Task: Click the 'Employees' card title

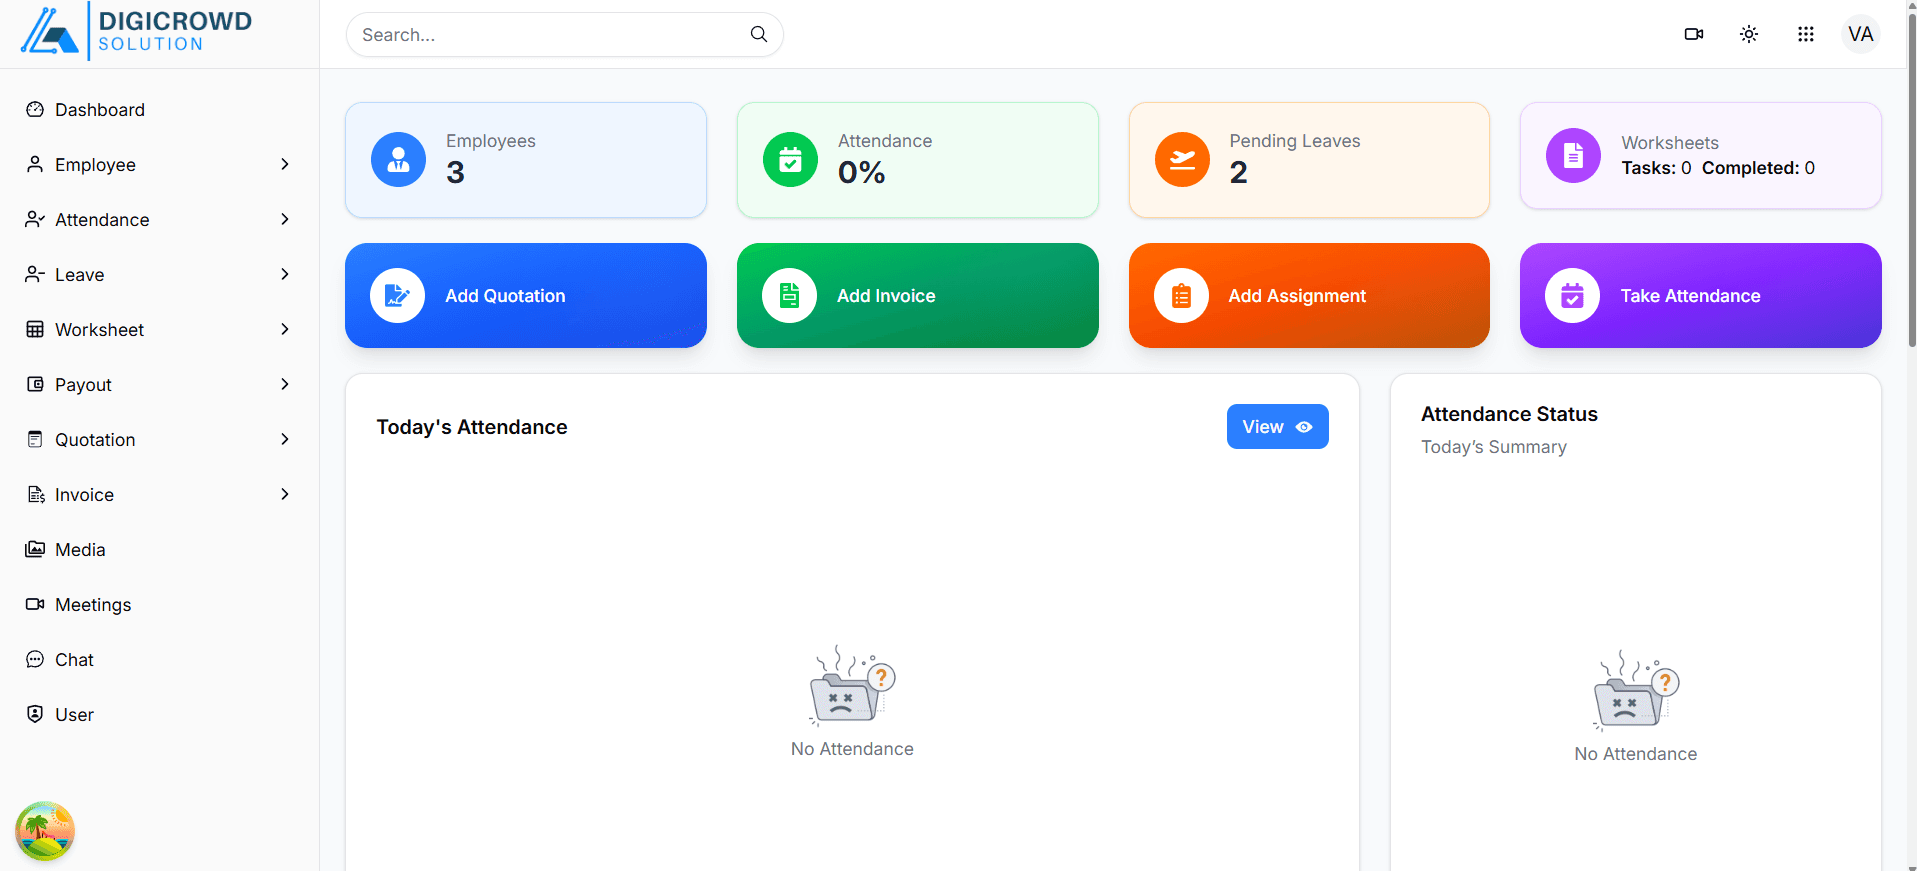Action: (x=491, y=141)
